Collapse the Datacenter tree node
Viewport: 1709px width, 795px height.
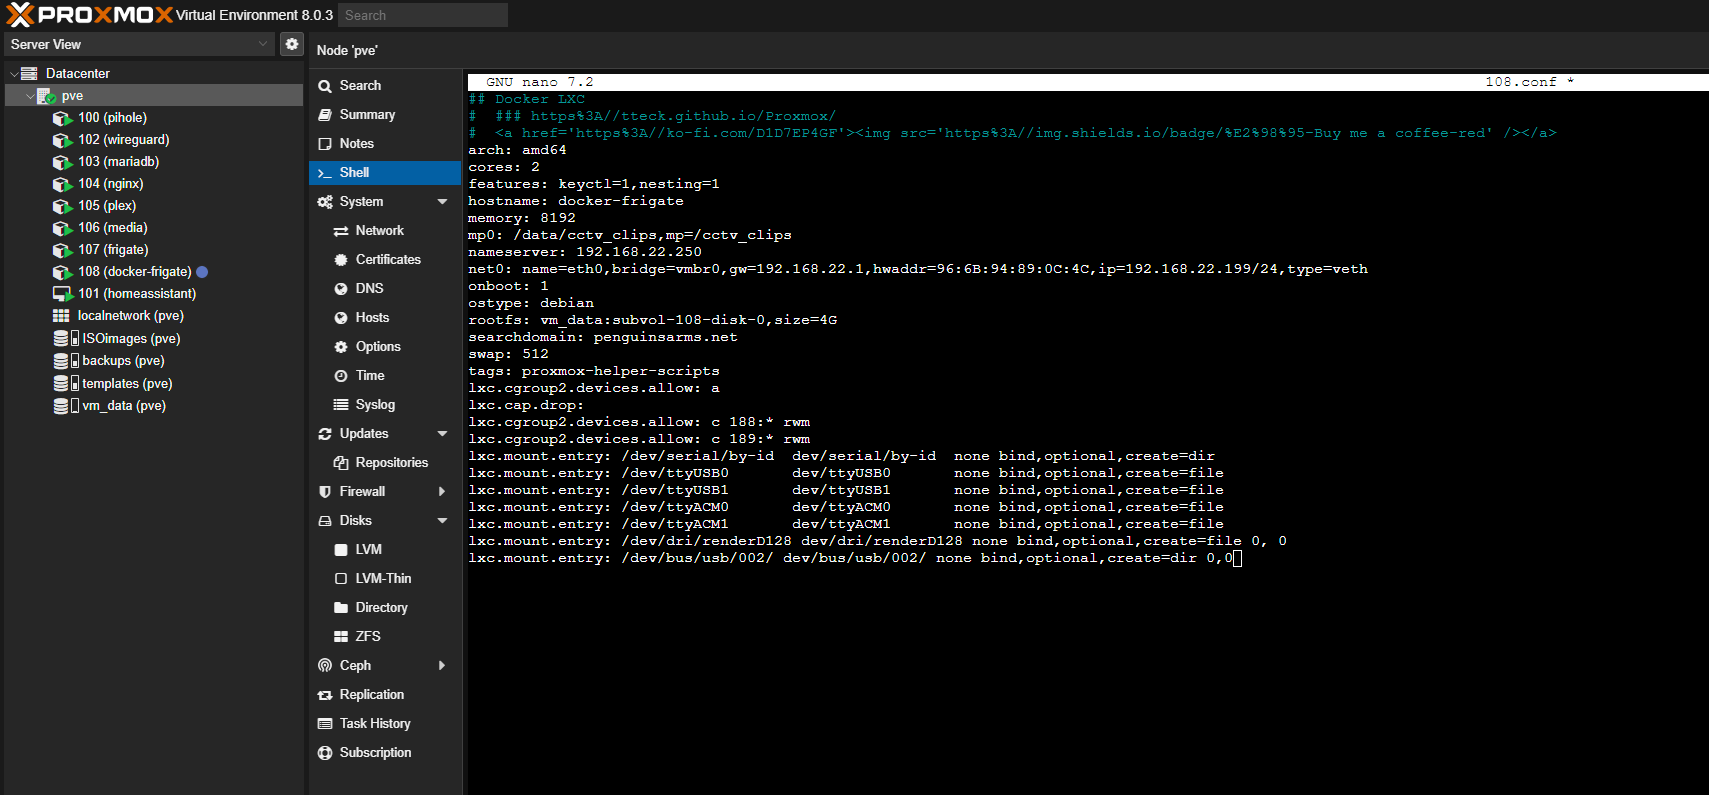pos(14,74)
